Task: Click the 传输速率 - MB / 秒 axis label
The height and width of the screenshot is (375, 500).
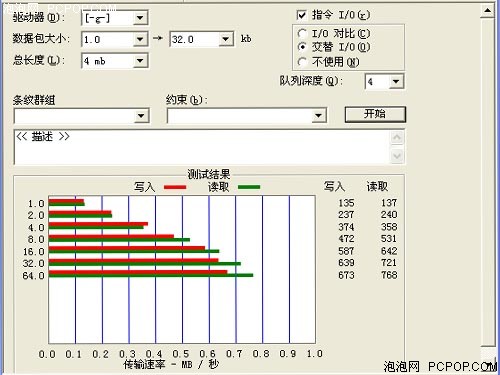Action: tap(171, 364)
